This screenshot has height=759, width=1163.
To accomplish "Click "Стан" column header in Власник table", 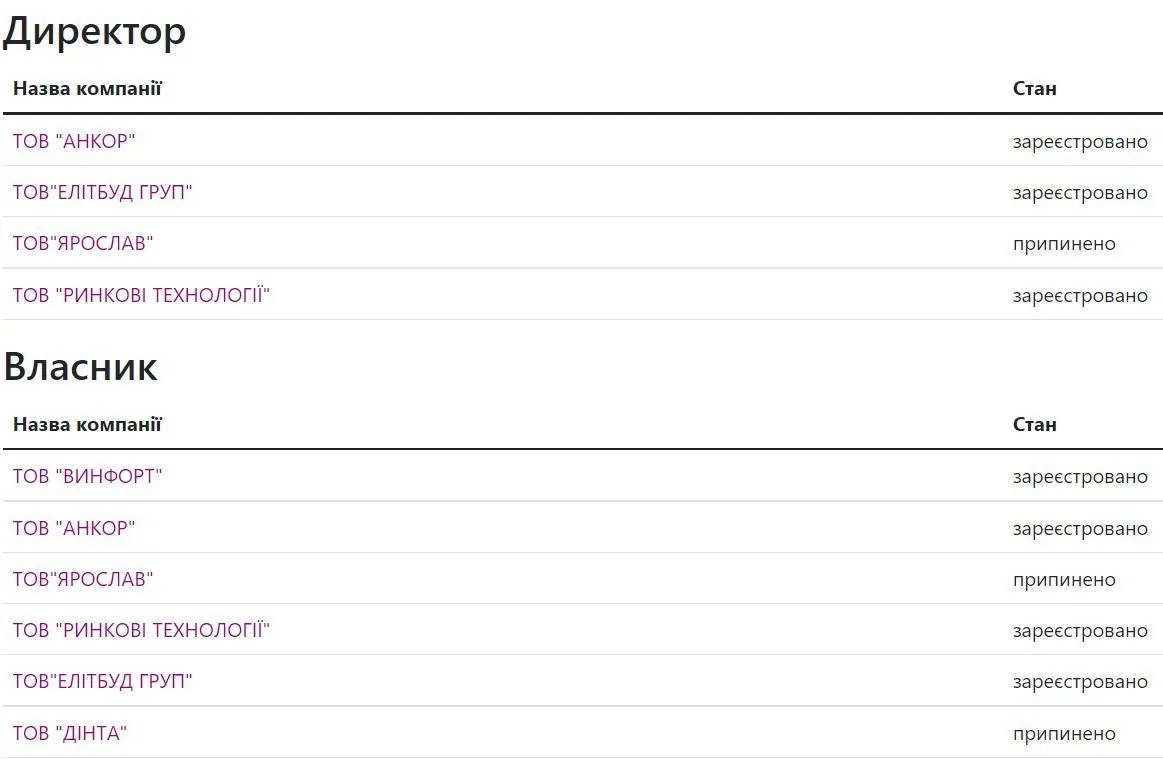I will [1034, 424].
